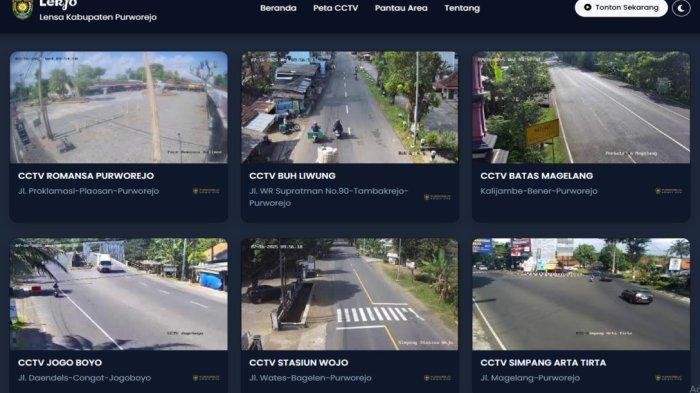Open the CCTV Buh Liwung camera thumbnail
The height and width of the screenshot is (393, 700).
point(350,107)
